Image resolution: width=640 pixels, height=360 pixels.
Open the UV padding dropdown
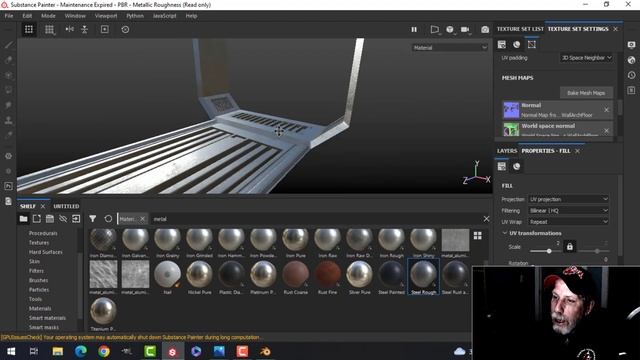(586, 58)
